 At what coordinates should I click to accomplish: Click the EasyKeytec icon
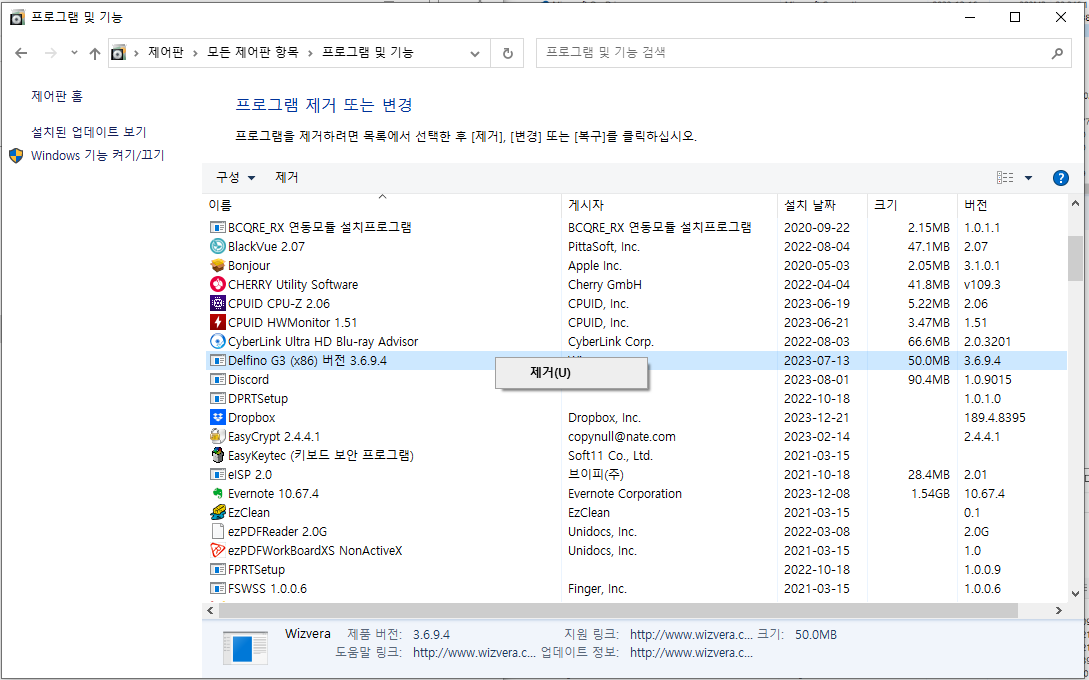218,456
